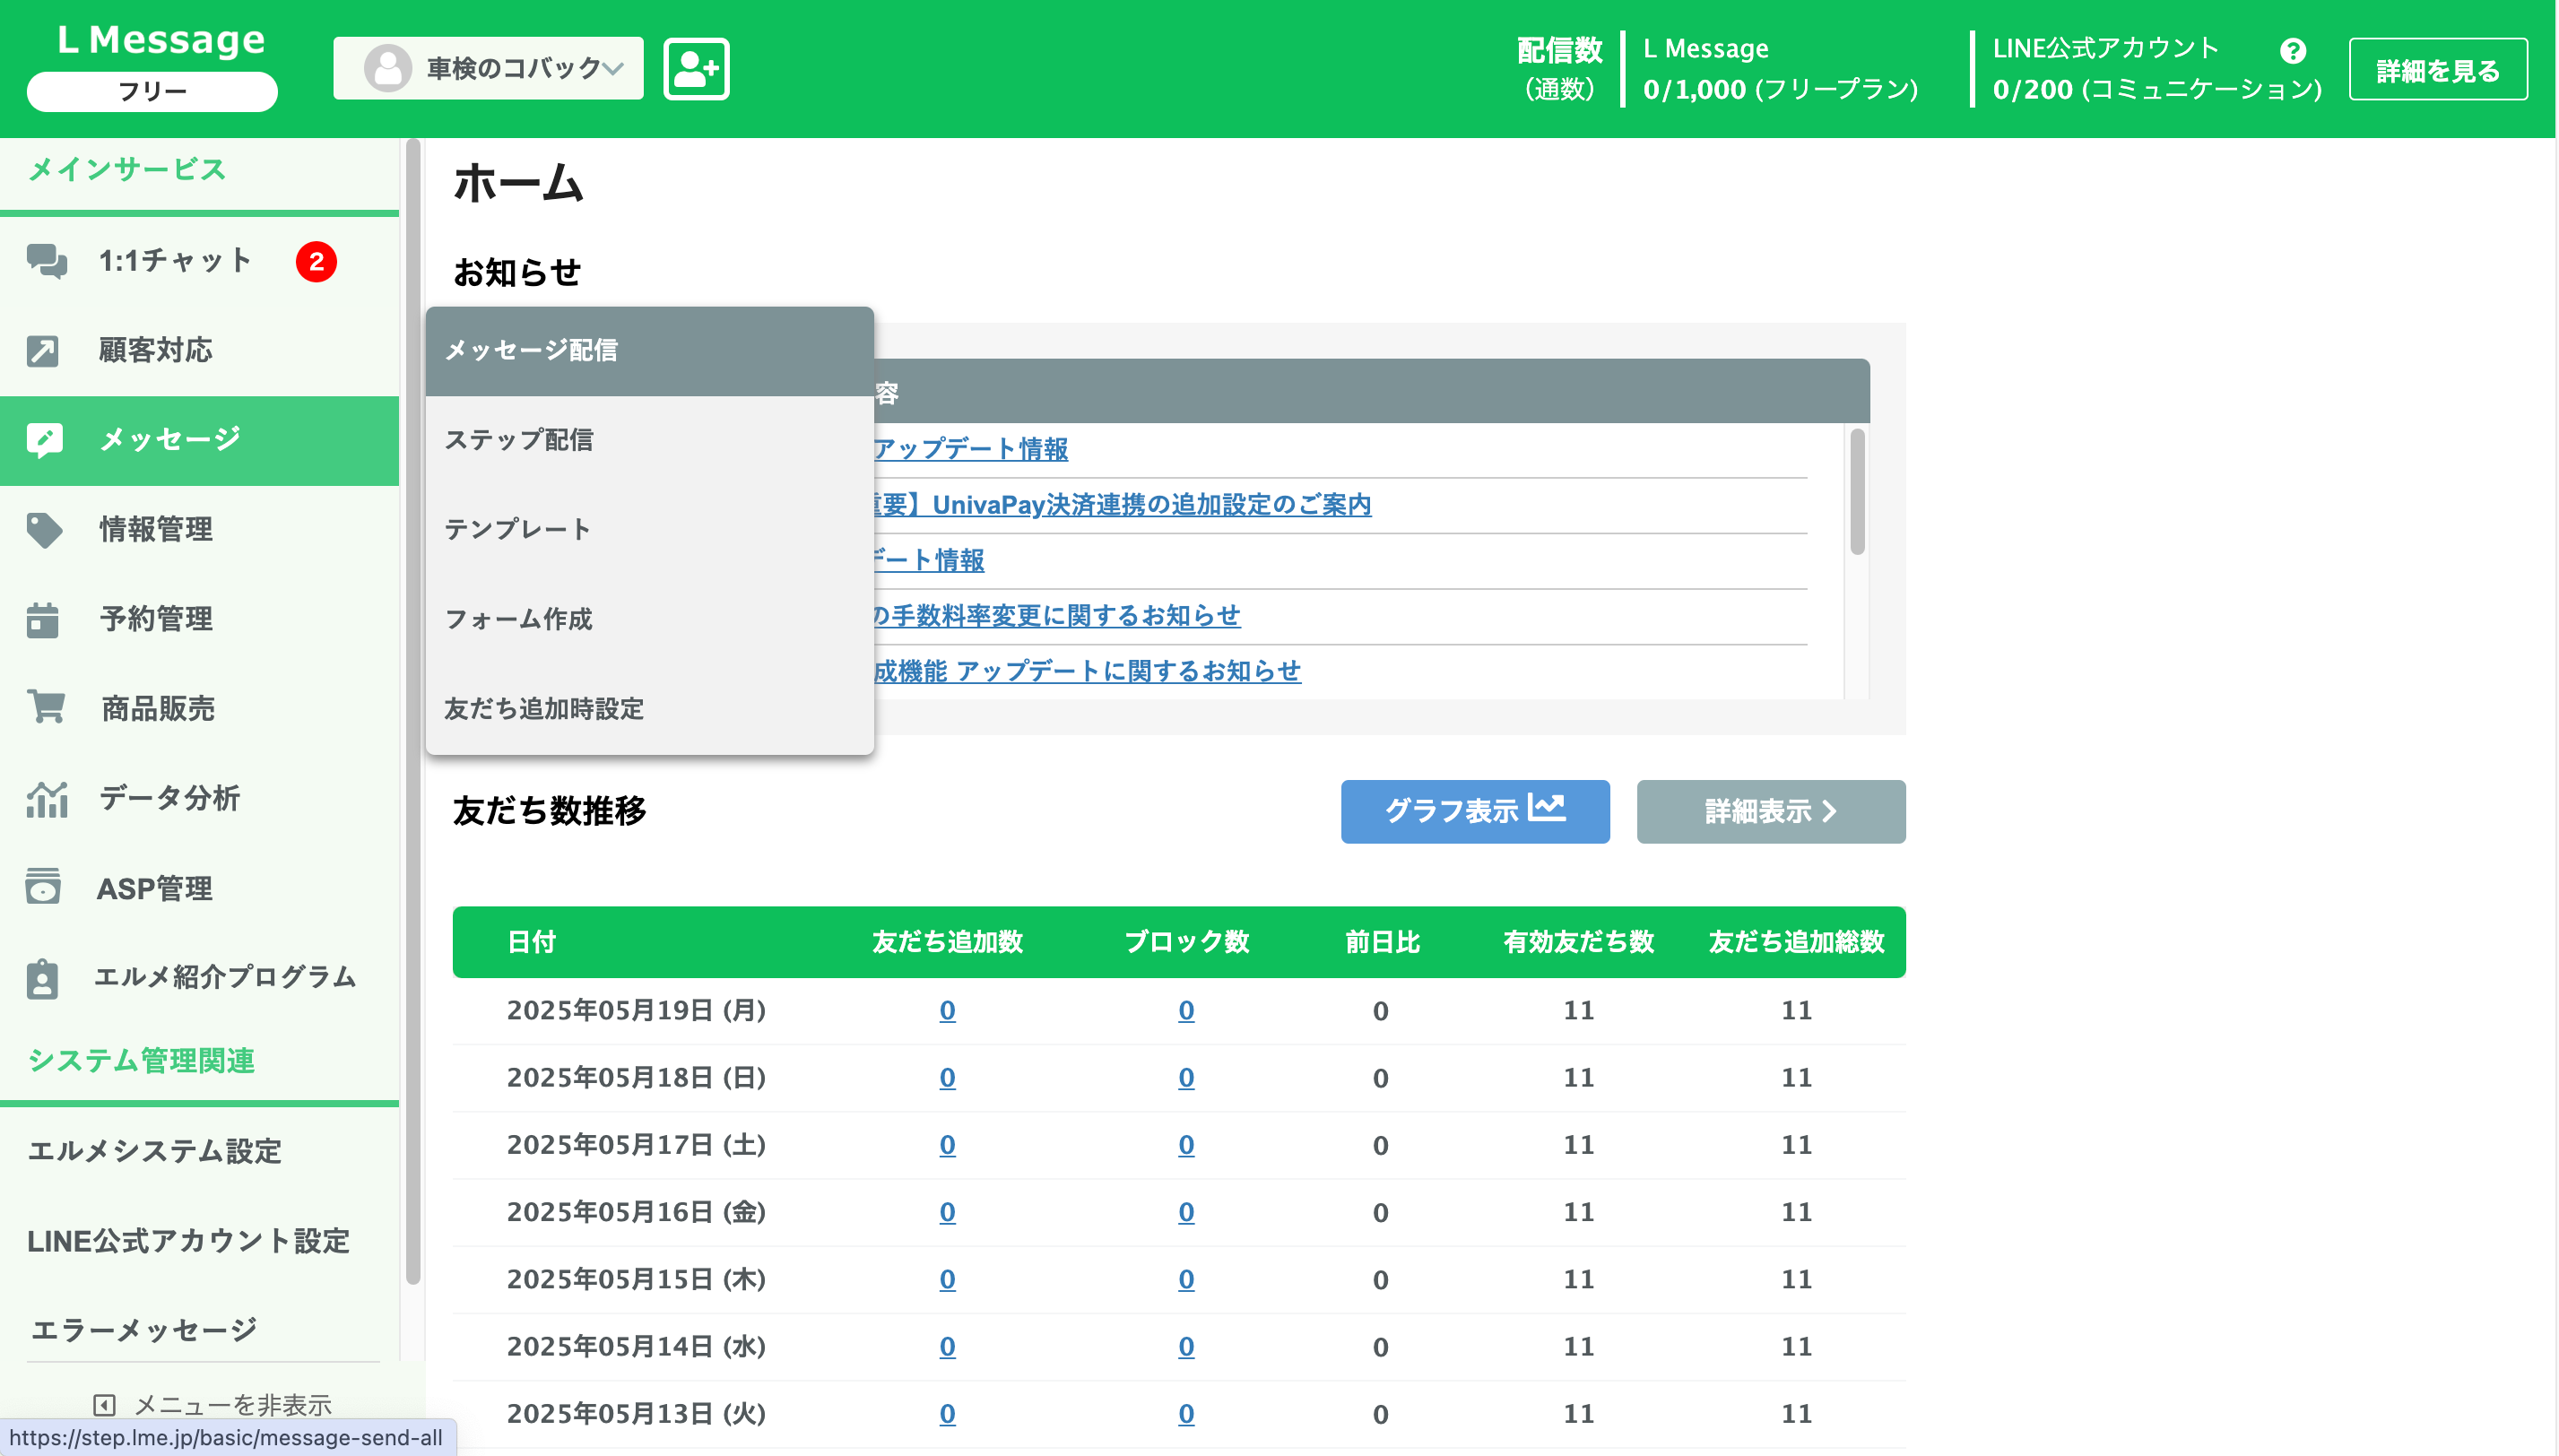
Task: Open the 車検のコバック account dropdown
Action: pyautogui.click(x=488, y=69)
